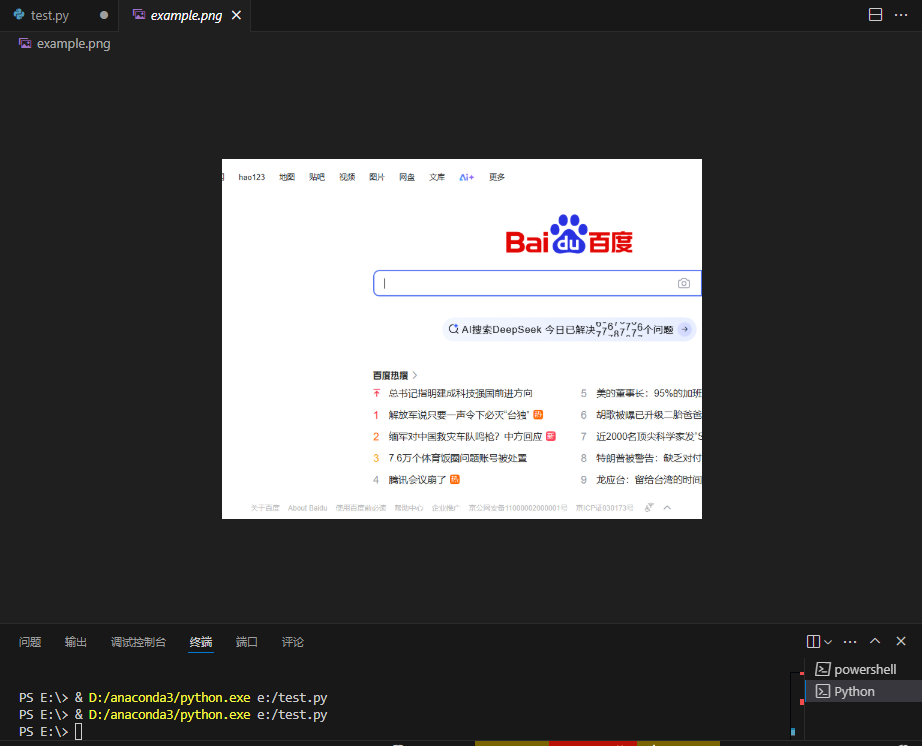
Task: Click the unsaved dot on test.py tab
Action: 104,15
